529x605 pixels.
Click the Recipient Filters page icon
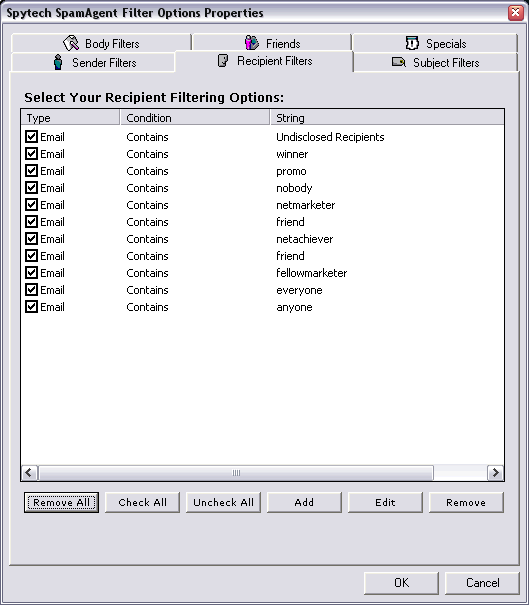(223, 61)
